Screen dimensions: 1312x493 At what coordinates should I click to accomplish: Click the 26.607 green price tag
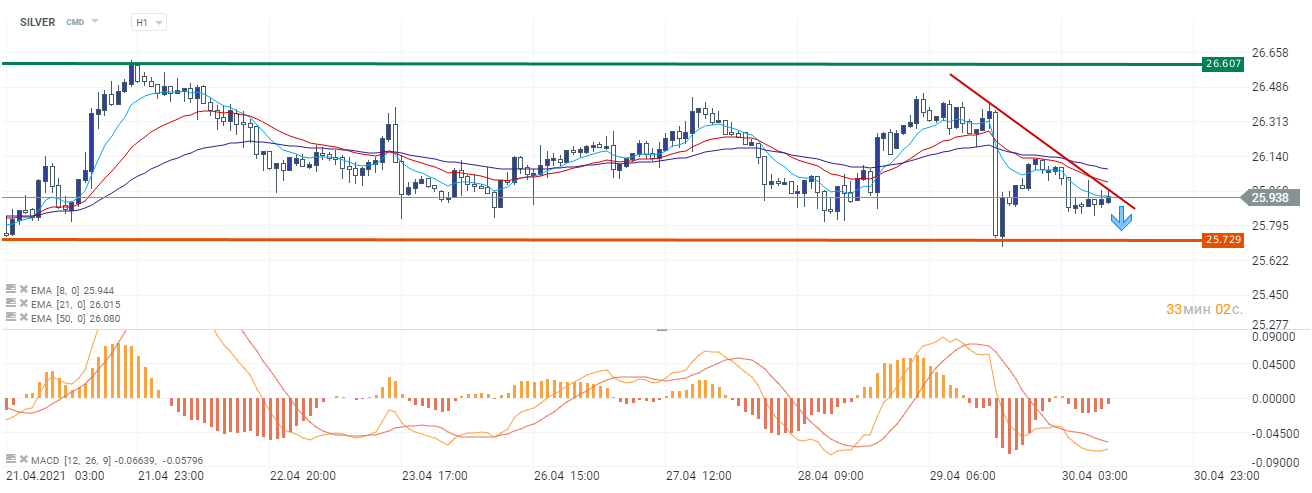pyautogui.click(x=1224, y=64)
